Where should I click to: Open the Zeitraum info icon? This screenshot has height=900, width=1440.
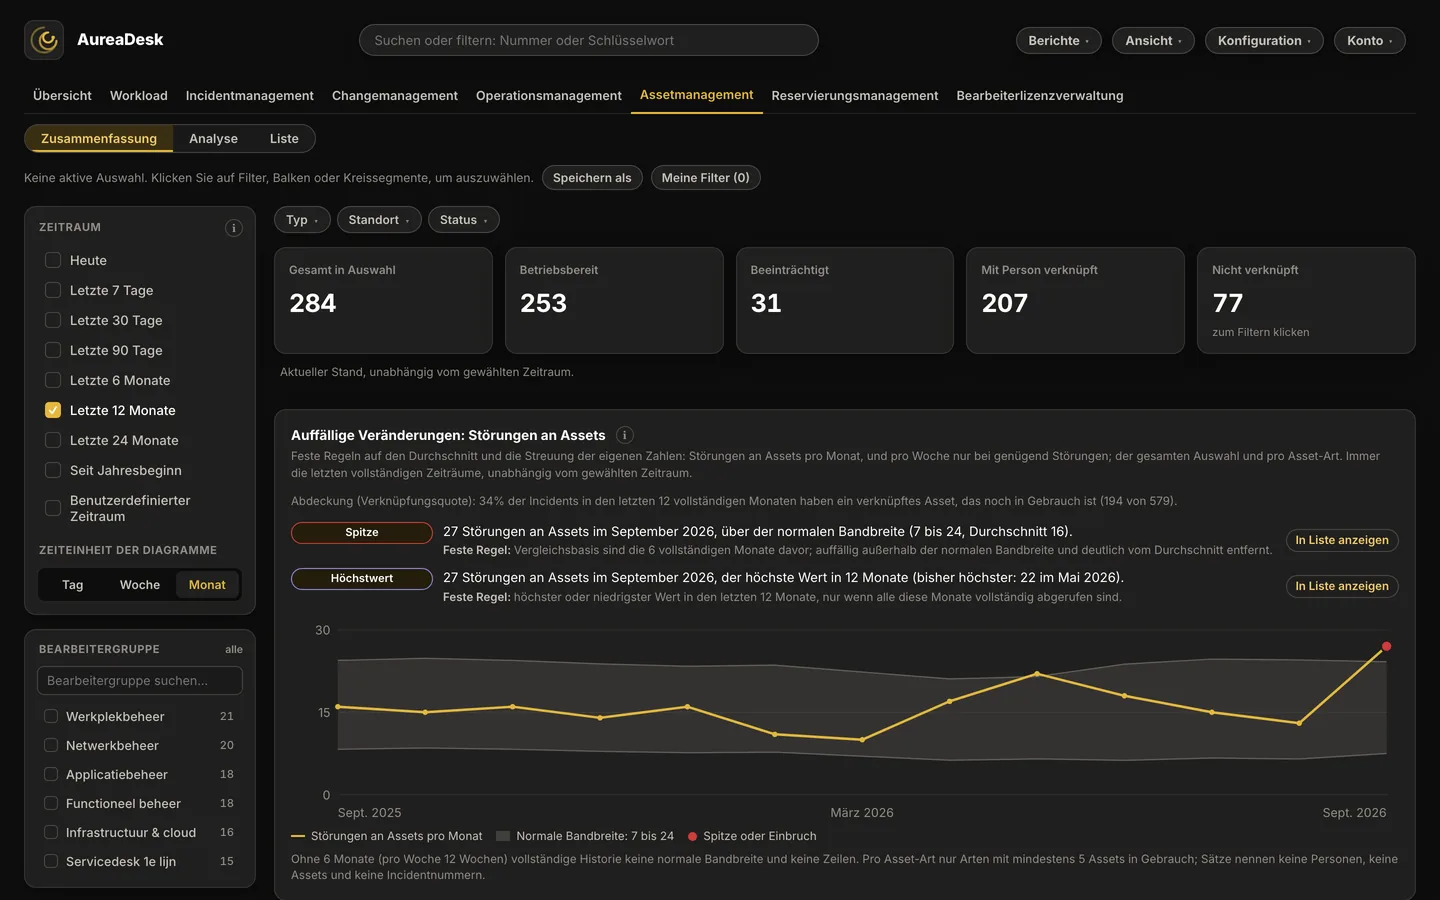(x=234, y=228)
